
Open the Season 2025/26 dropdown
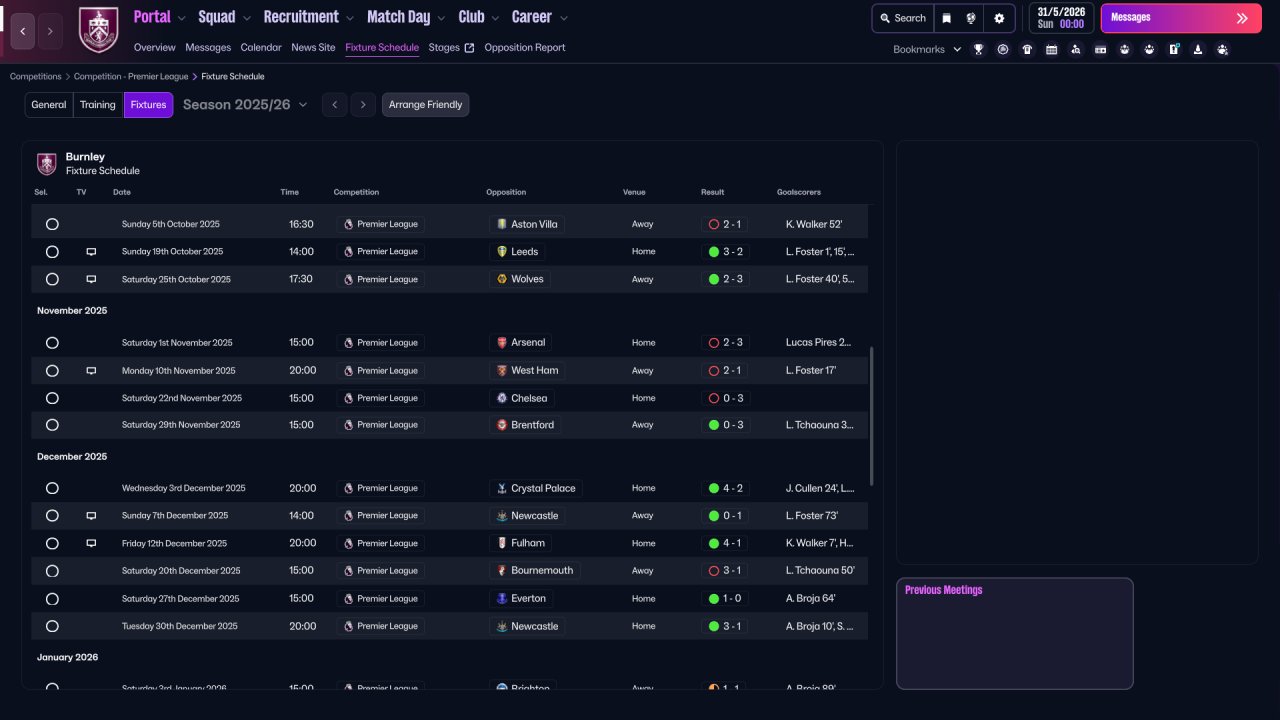click(x=245, y=105)
